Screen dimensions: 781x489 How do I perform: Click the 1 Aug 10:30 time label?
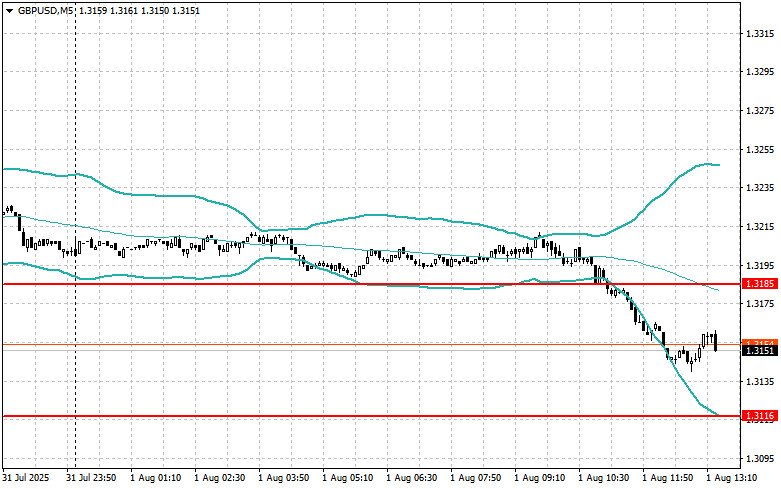pos(605,478)
